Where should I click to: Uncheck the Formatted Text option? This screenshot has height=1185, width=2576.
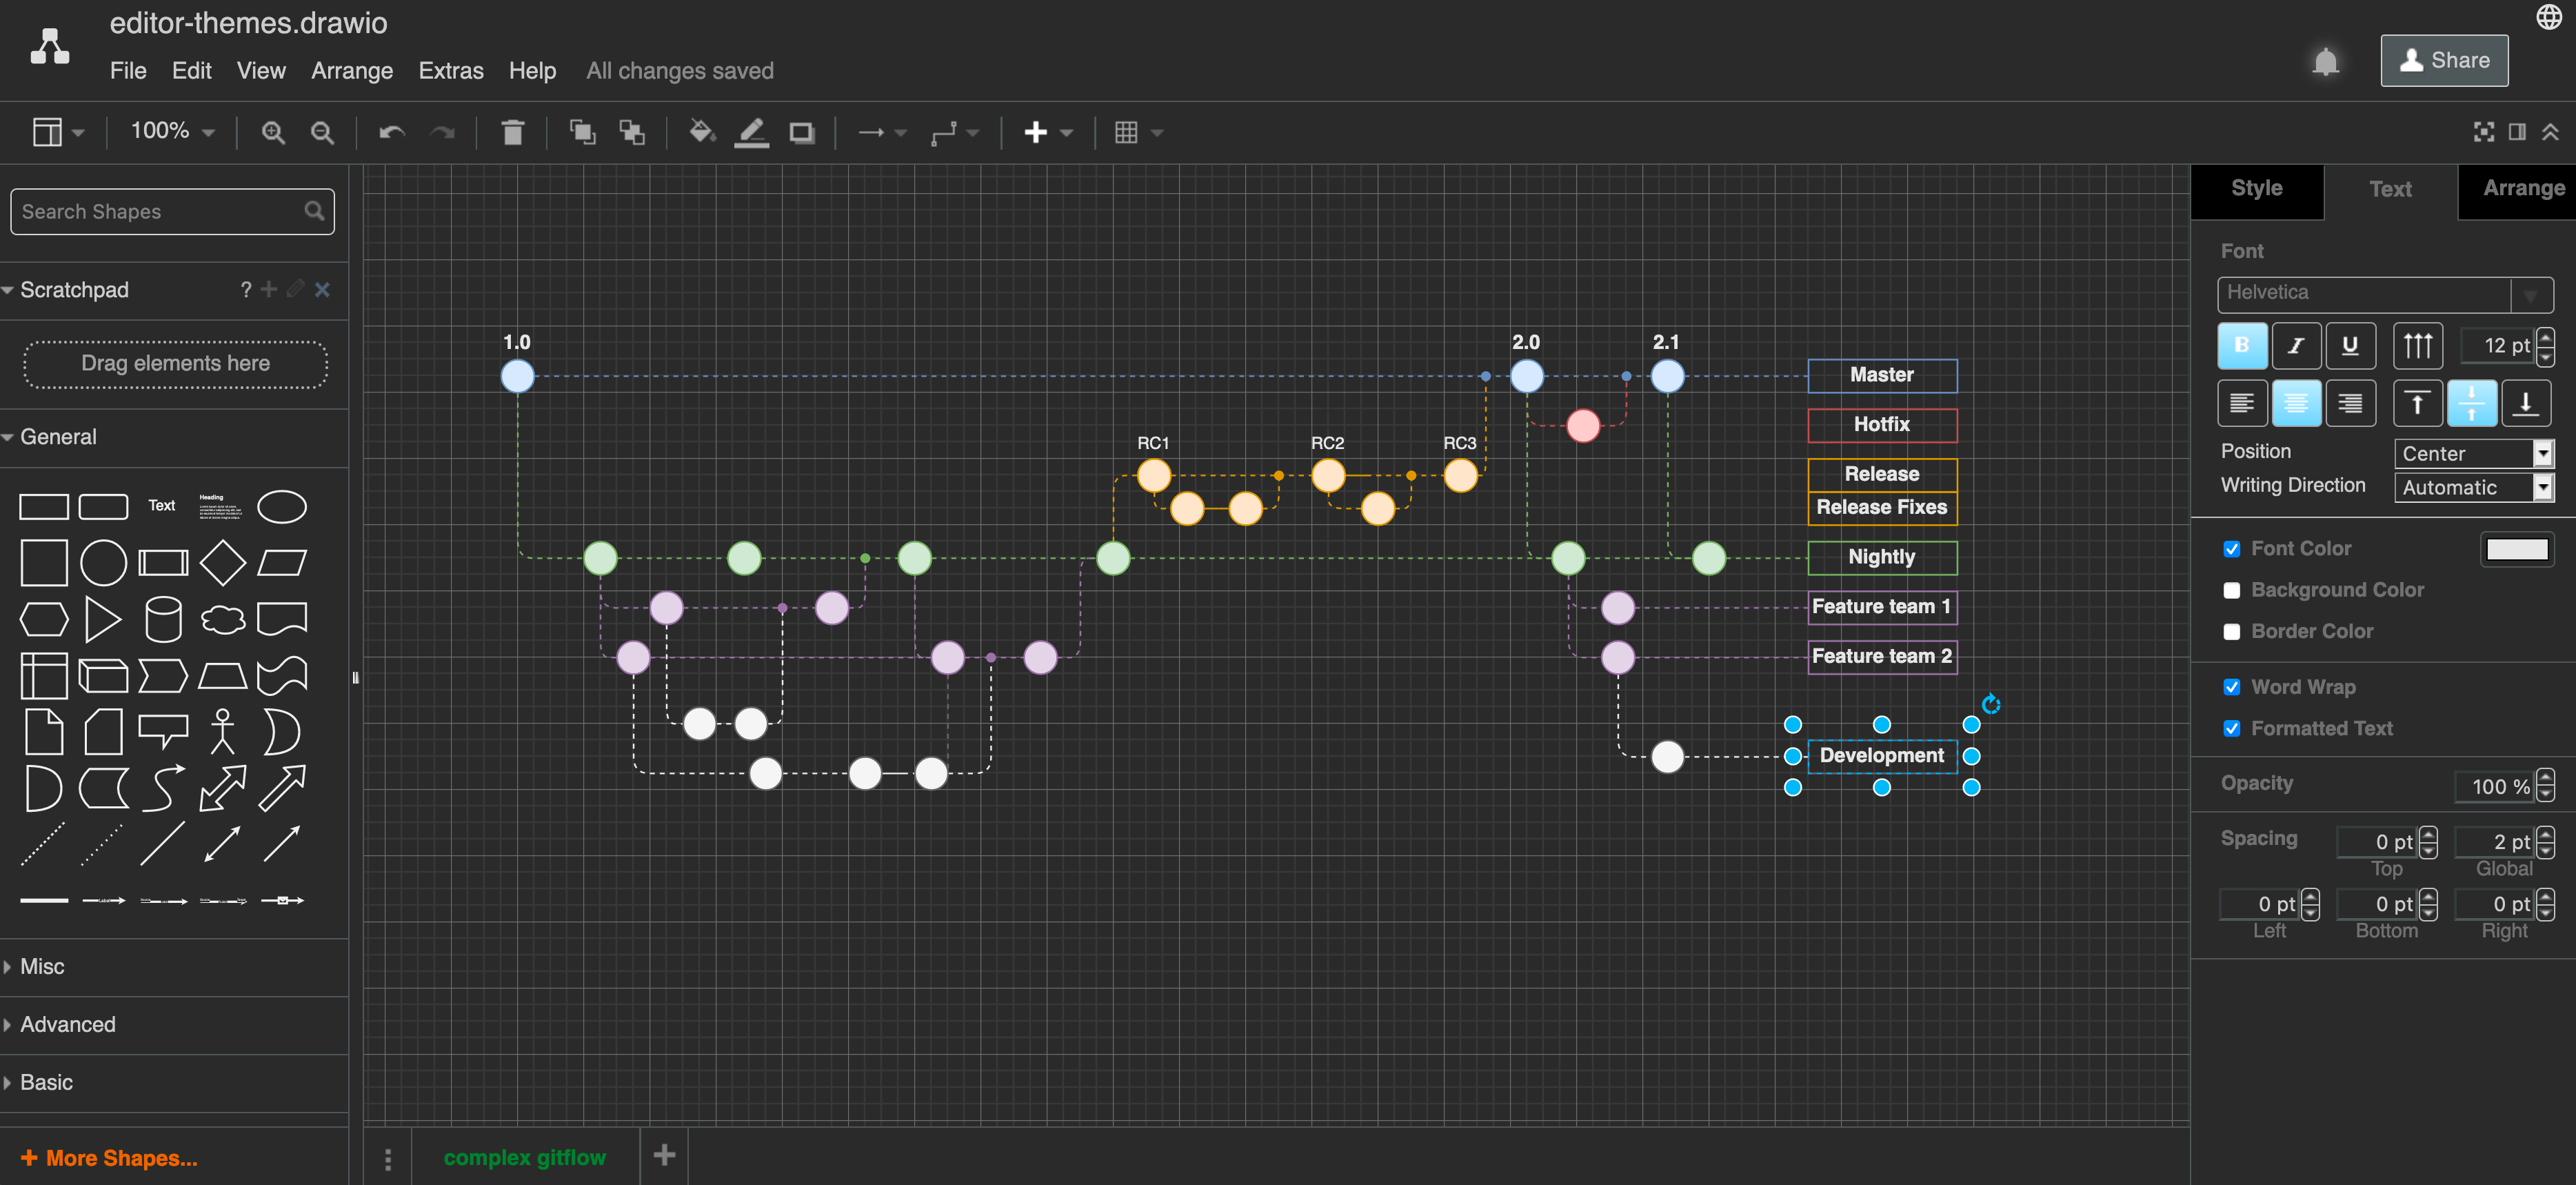2232,728
